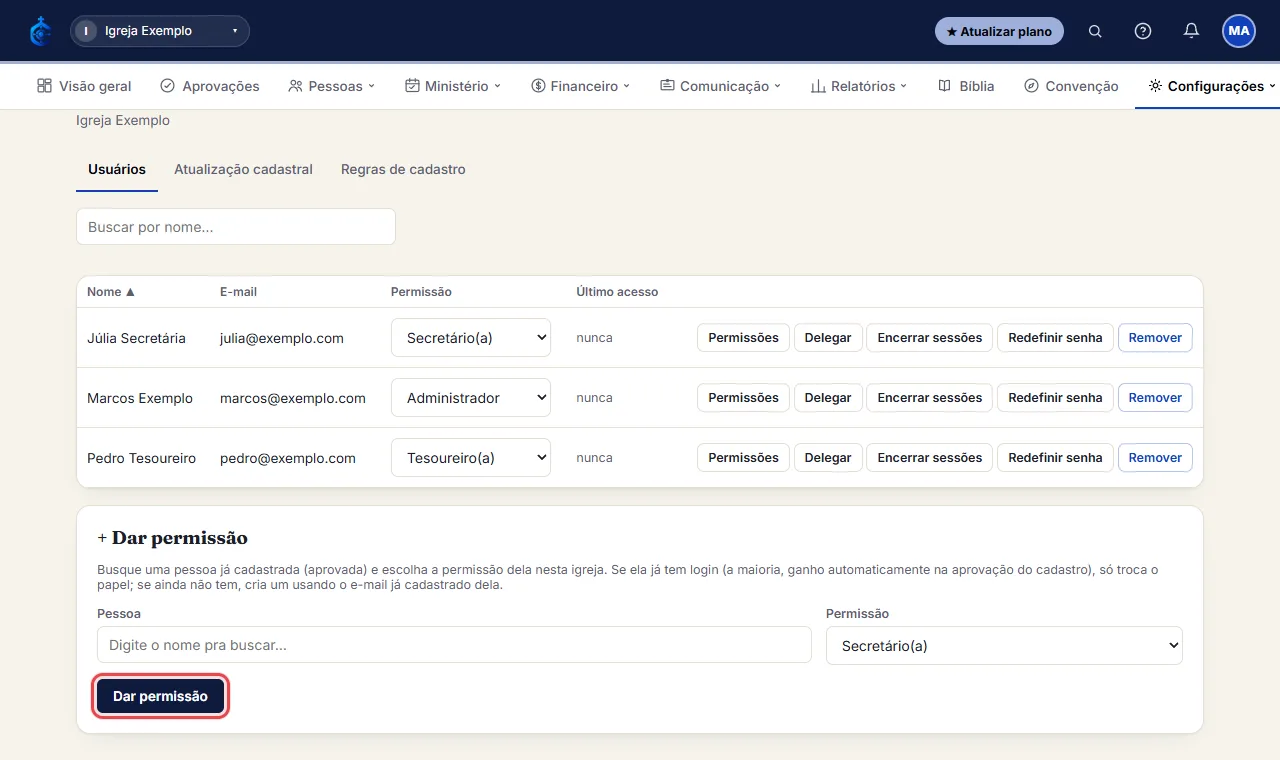Open Permissões for Júlia Secretária
The width and height of the screenshot is (1280, 760).
tap(743, 338)
